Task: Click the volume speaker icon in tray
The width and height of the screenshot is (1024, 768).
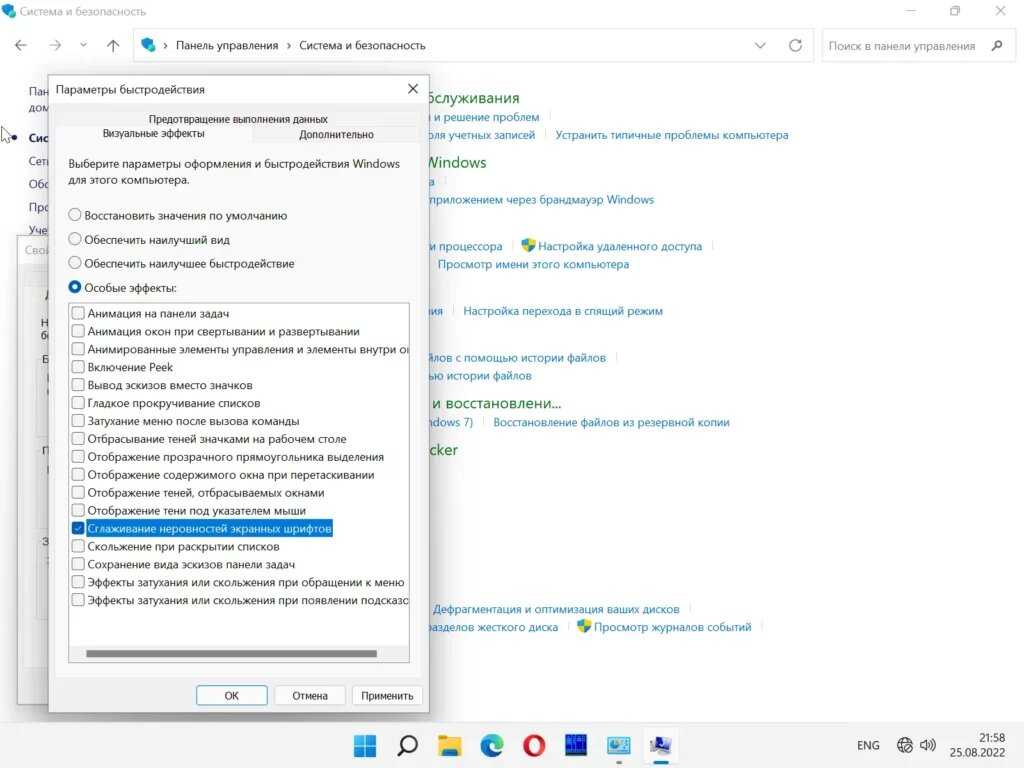Action: 928,745
